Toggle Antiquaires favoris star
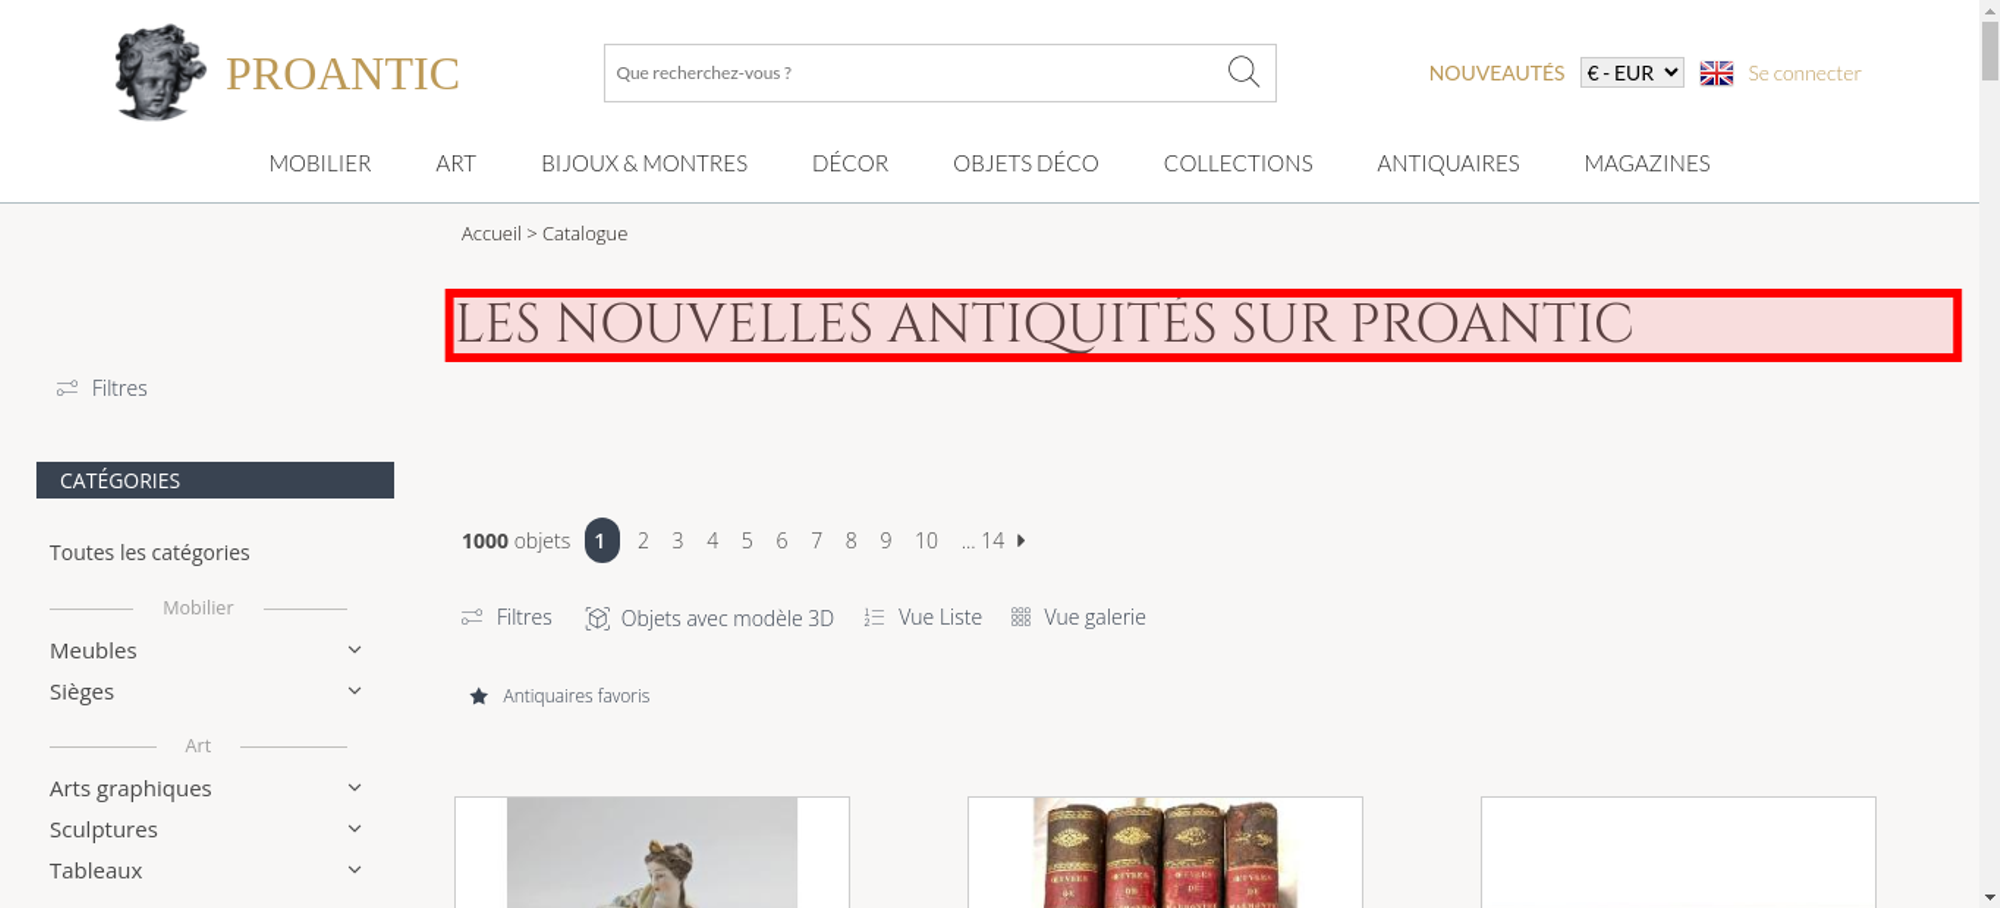Image resolution: width=2000 pixels, height=908 pixels. pyautogui.click(x=479, y=696)
